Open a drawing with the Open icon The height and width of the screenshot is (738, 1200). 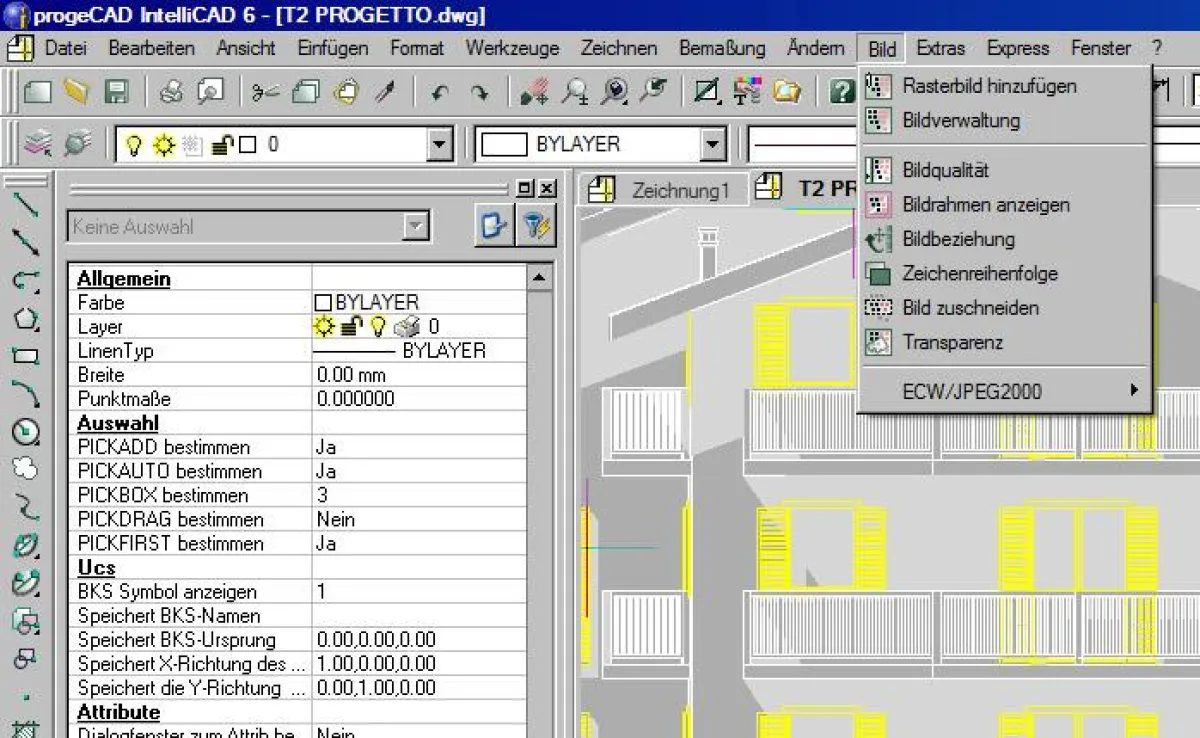coord(75,91)
